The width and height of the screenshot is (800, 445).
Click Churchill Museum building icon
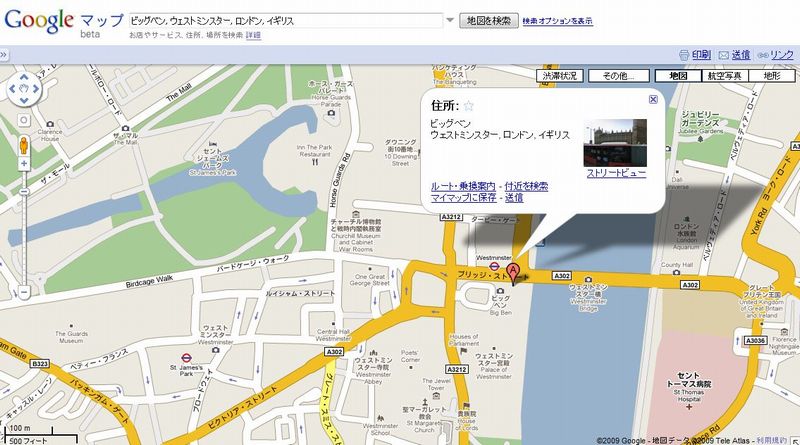click(356, 214)
